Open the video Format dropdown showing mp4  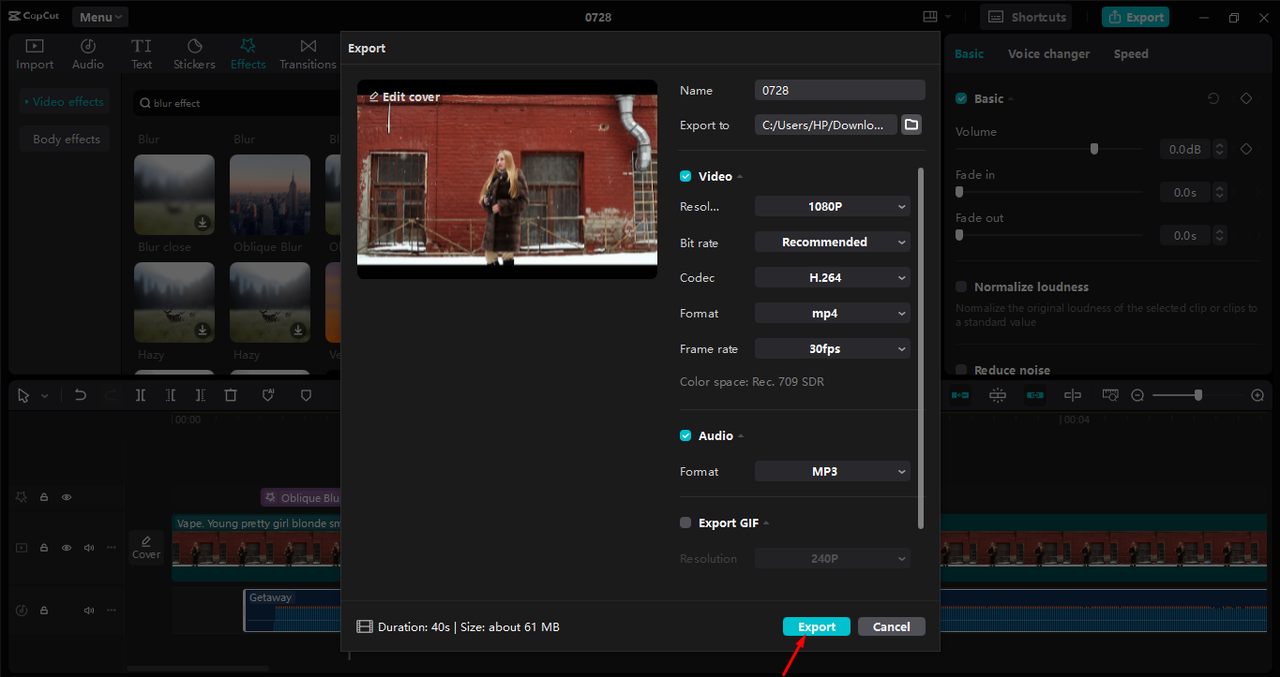point(832,313)
